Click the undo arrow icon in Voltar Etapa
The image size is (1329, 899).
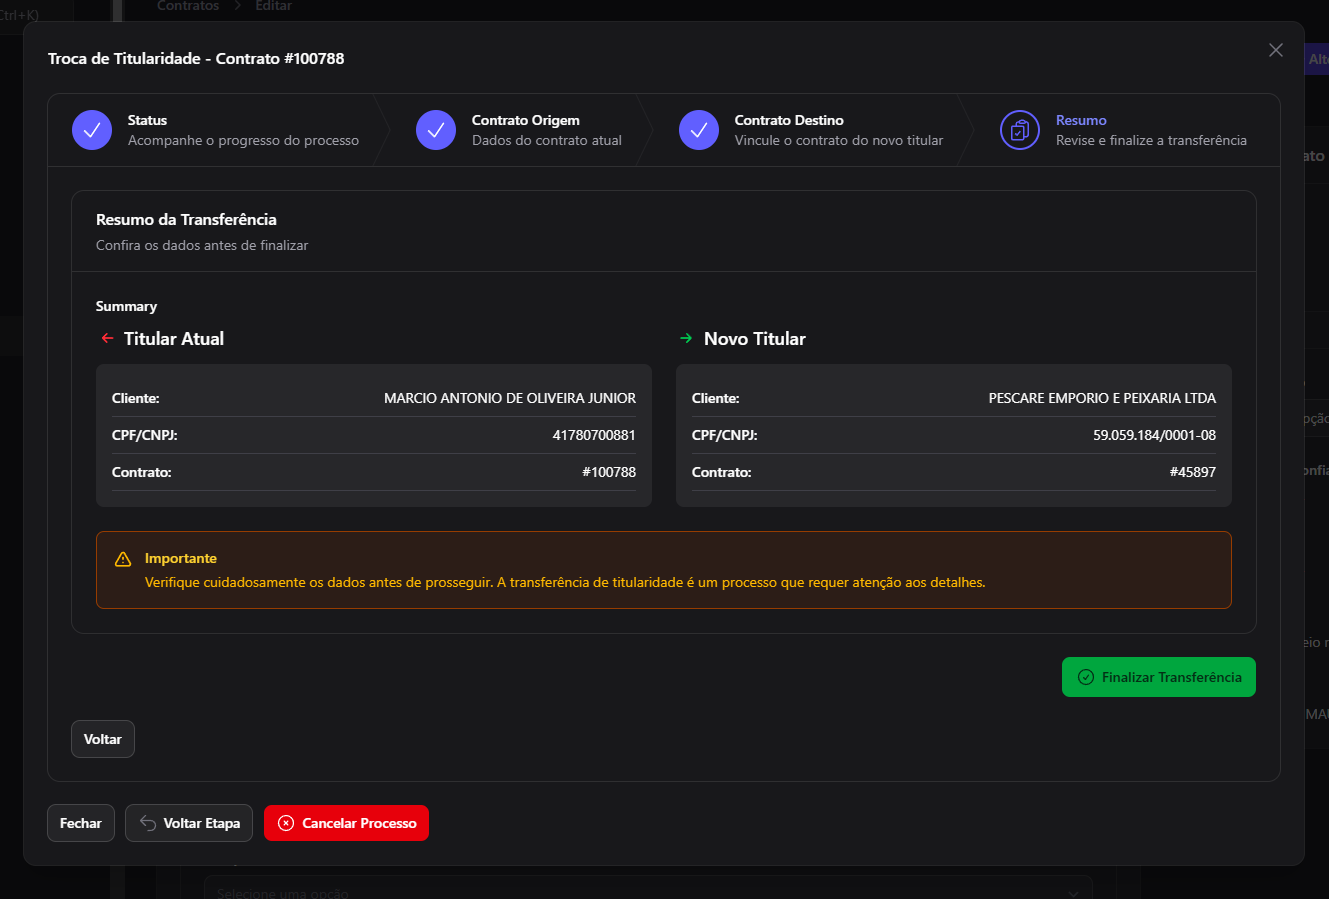pos(148,823)
